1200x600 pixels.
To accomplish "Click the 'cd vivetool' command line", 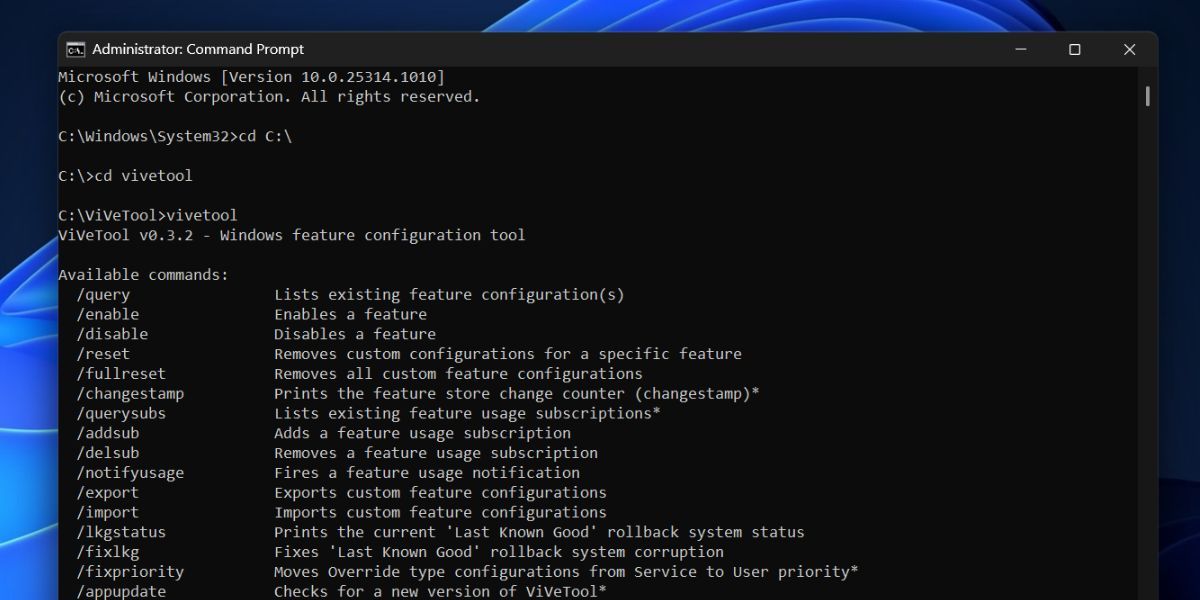I will 125,176.
